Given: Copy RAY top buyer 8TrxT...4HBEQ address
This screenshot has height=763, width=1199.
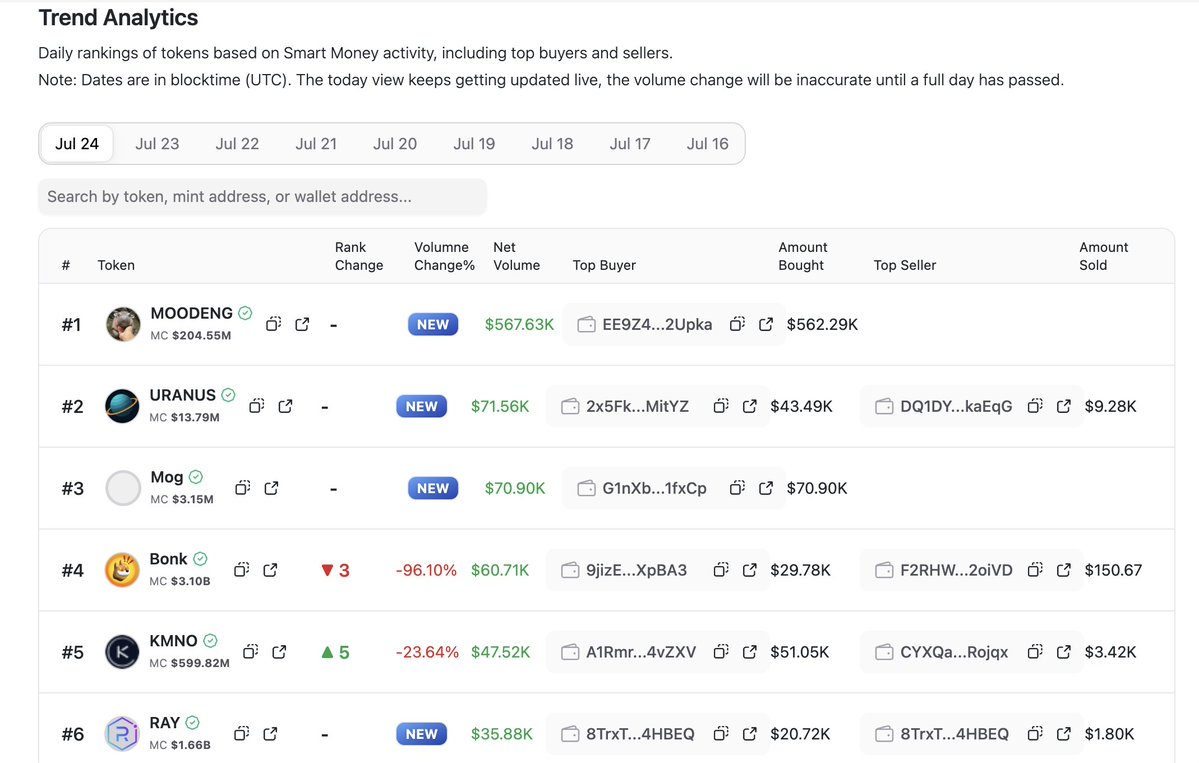Looking at the screenshot, I should 721,733.
